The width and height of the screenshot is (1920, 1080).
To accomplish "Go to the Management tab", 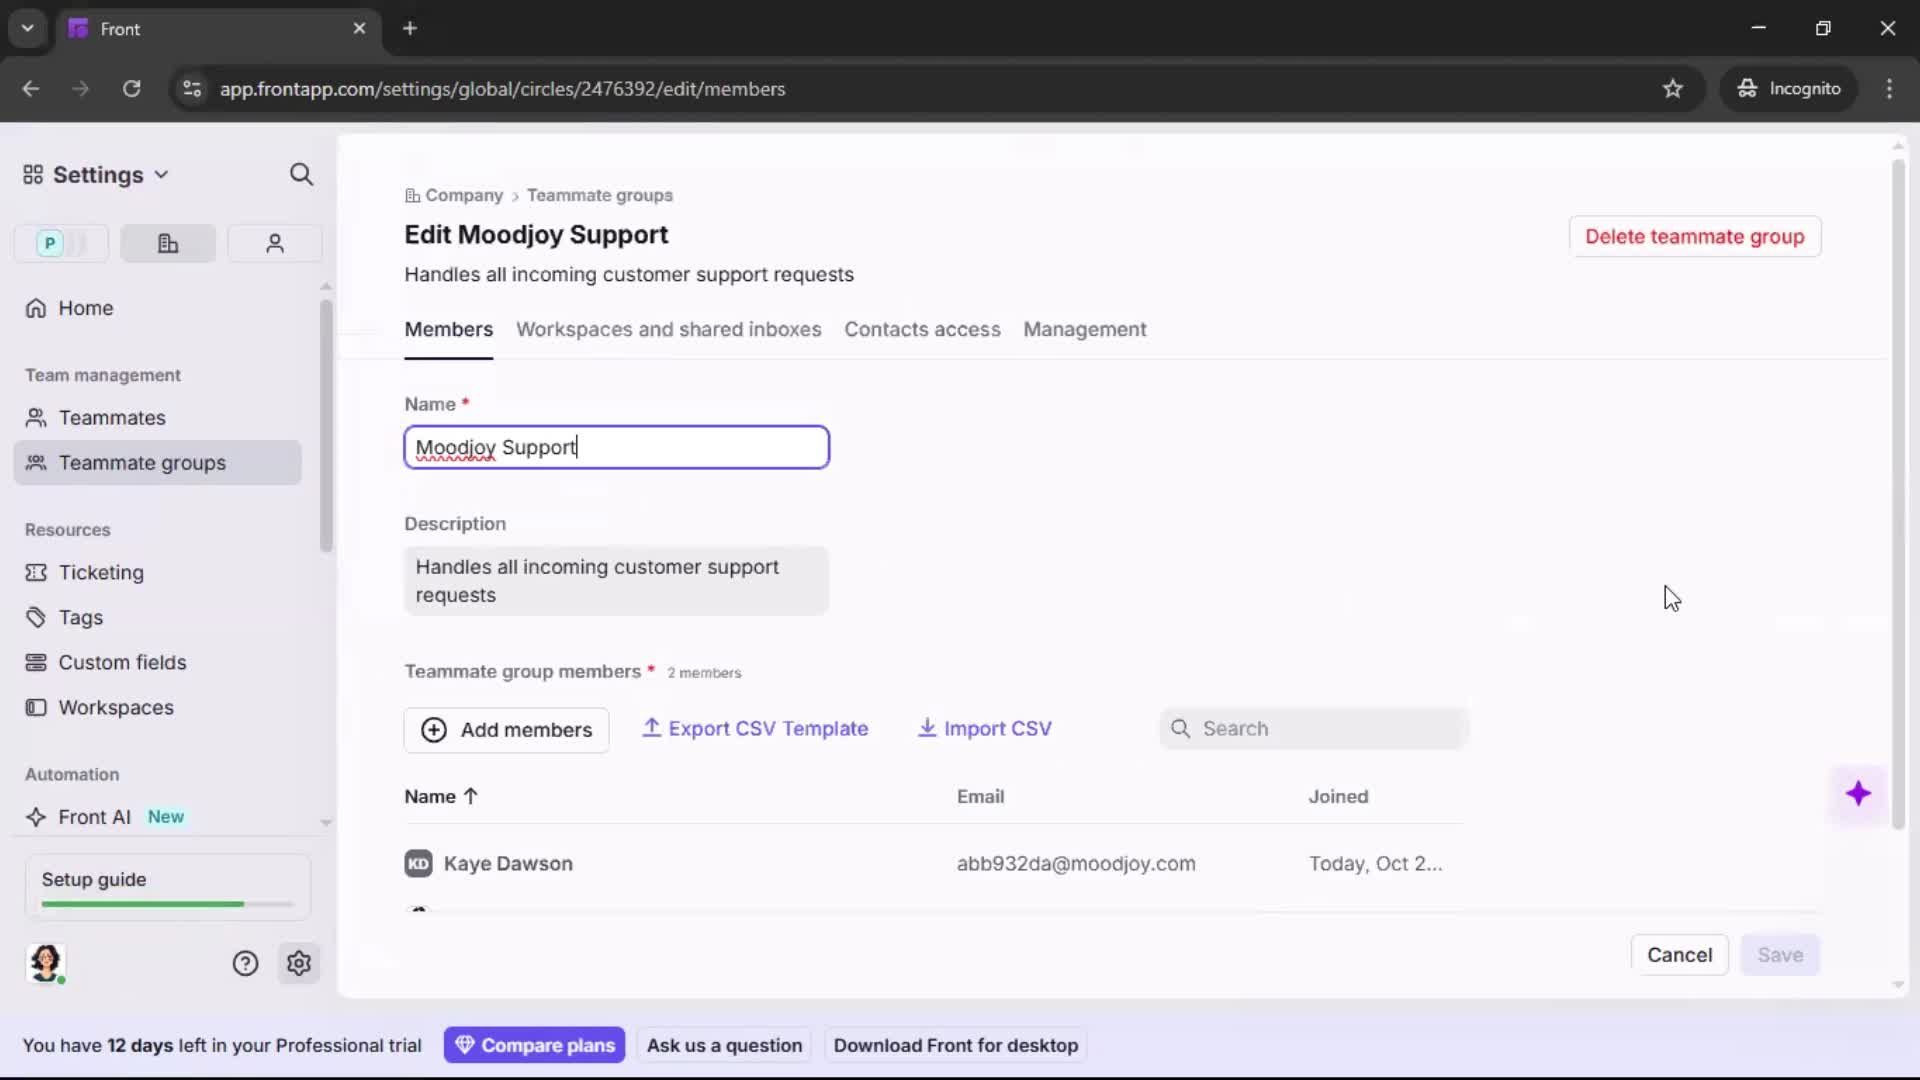I will [1084, 329].
